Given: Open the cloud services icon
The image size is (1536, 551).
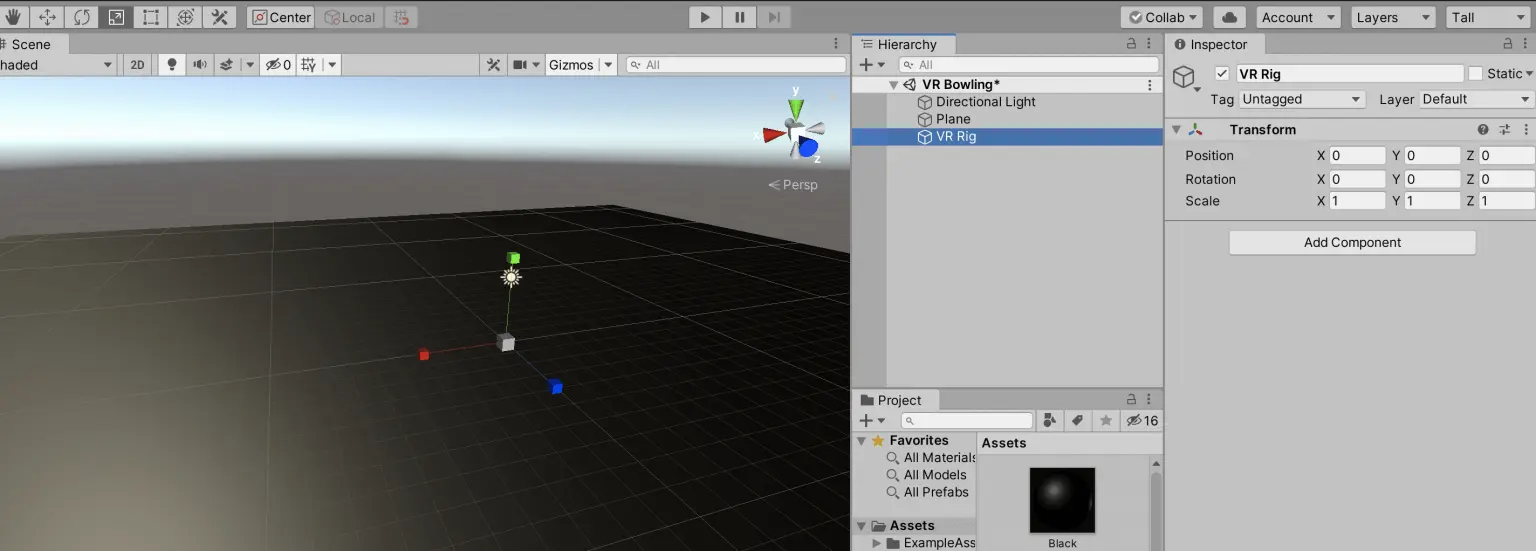Looking at the screenshot, I should (1229, 17).
